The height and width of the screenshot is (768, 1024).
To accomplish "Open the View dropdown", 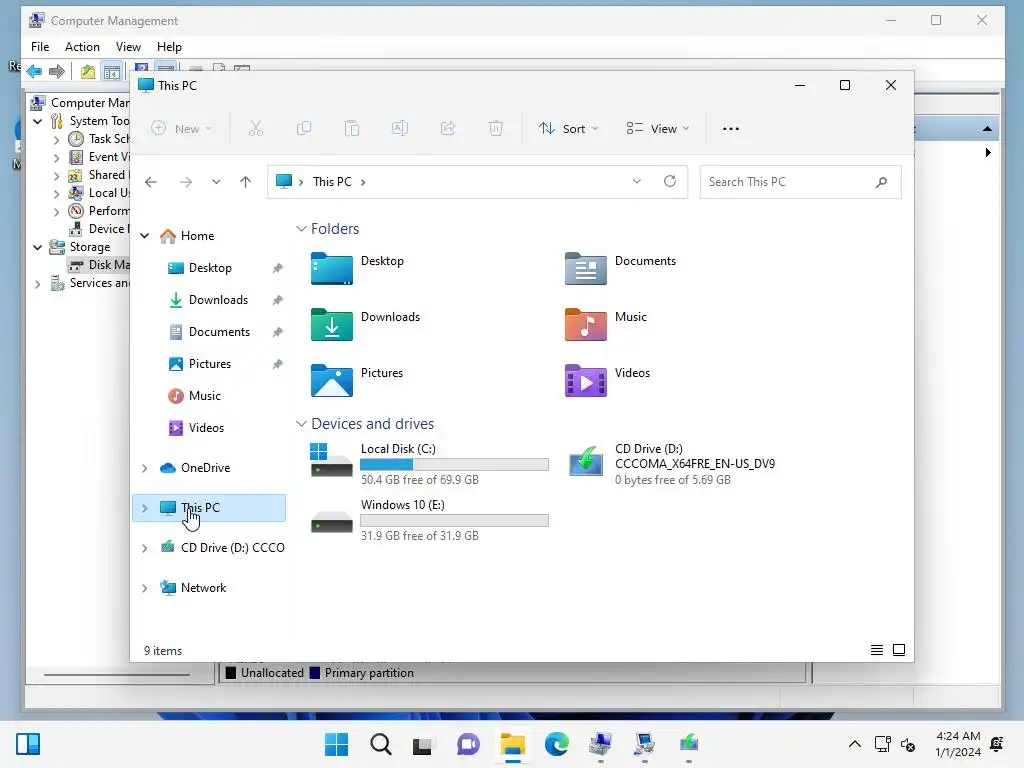I will coord(658,129).
